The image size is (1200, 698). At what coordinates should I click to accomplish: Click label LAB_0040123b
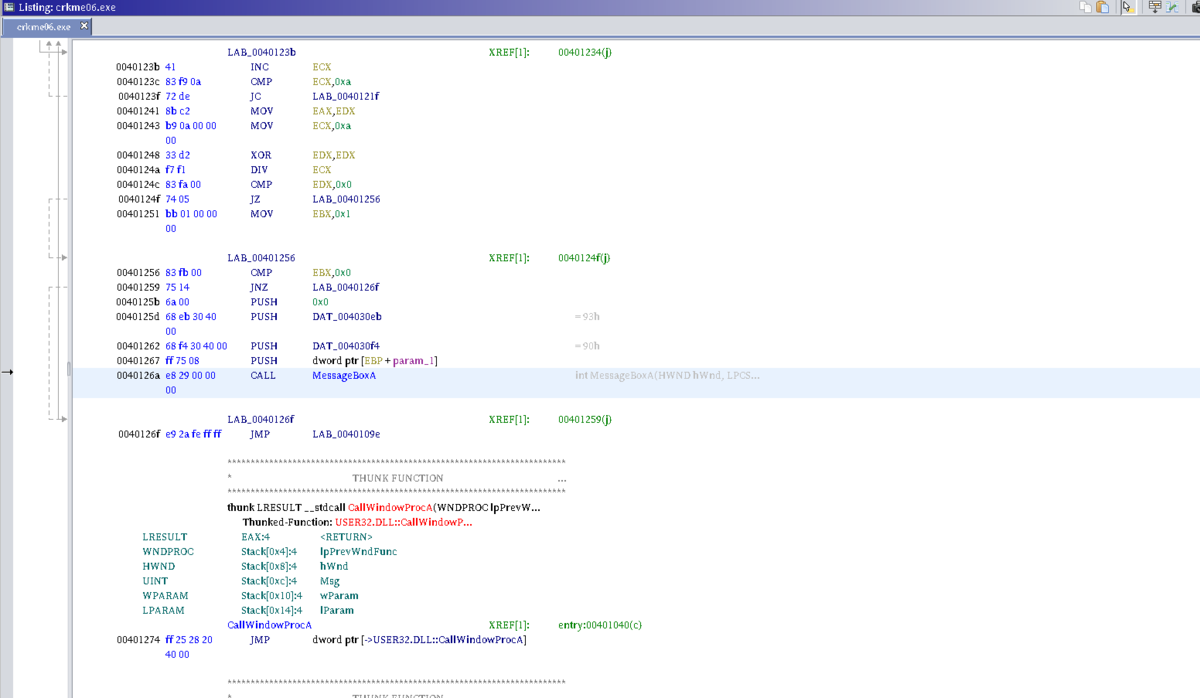(x=261, y=52)
